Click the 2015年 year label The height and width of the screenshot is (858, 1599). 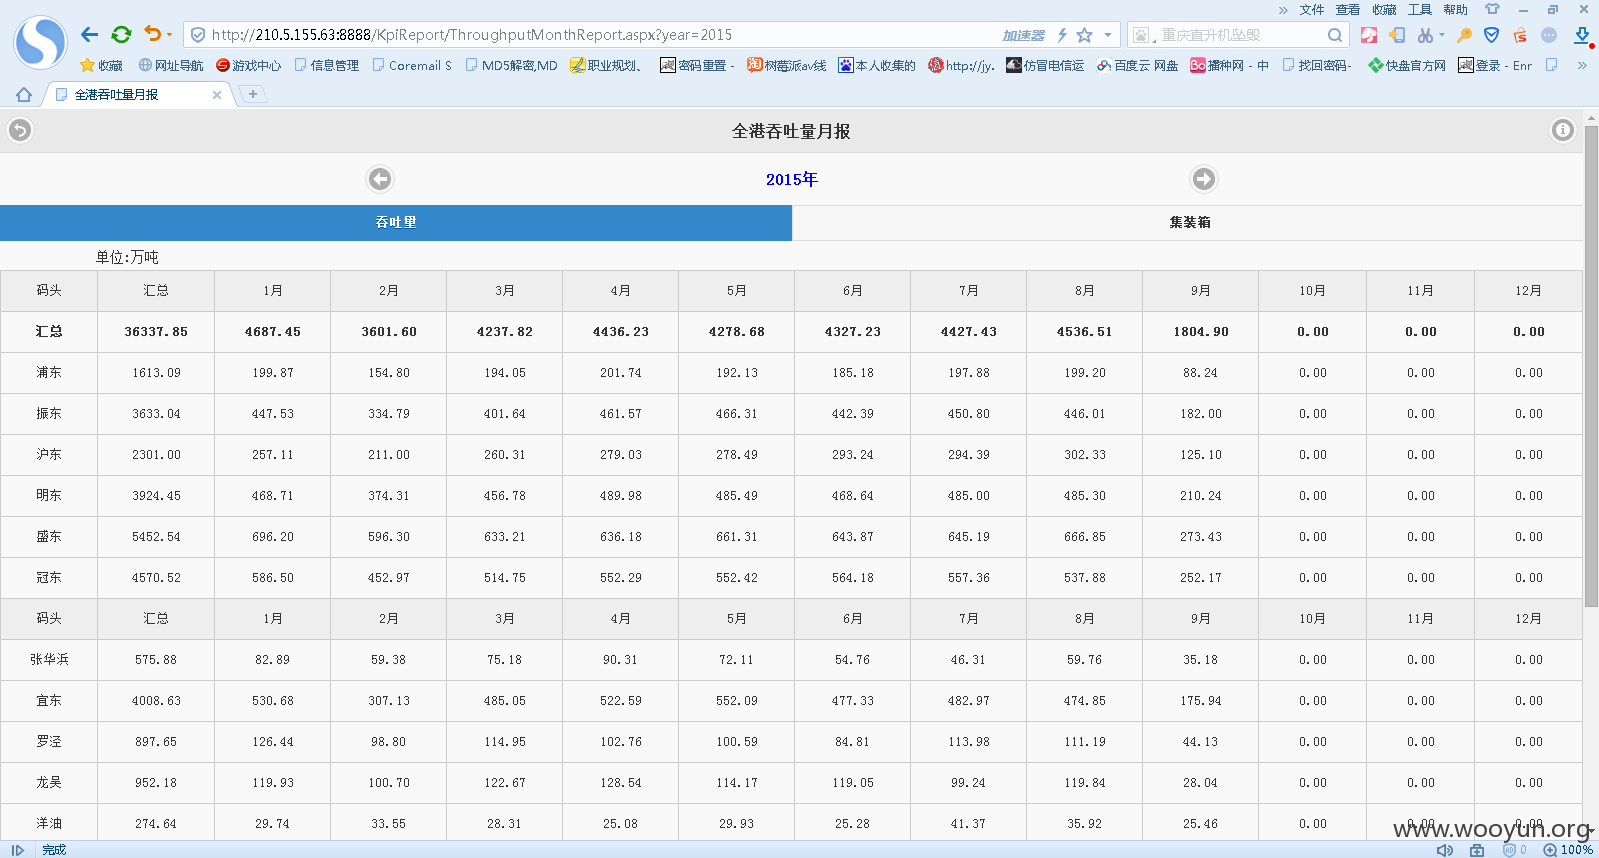point(792,179)
